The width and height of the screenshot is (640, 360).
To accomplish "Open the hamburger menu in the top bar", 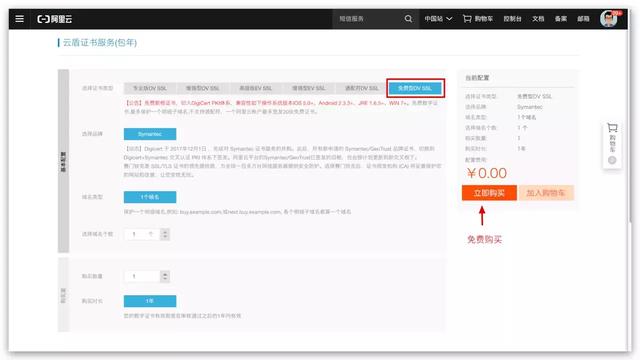I will pyautogui.click(x=19, y=19).
